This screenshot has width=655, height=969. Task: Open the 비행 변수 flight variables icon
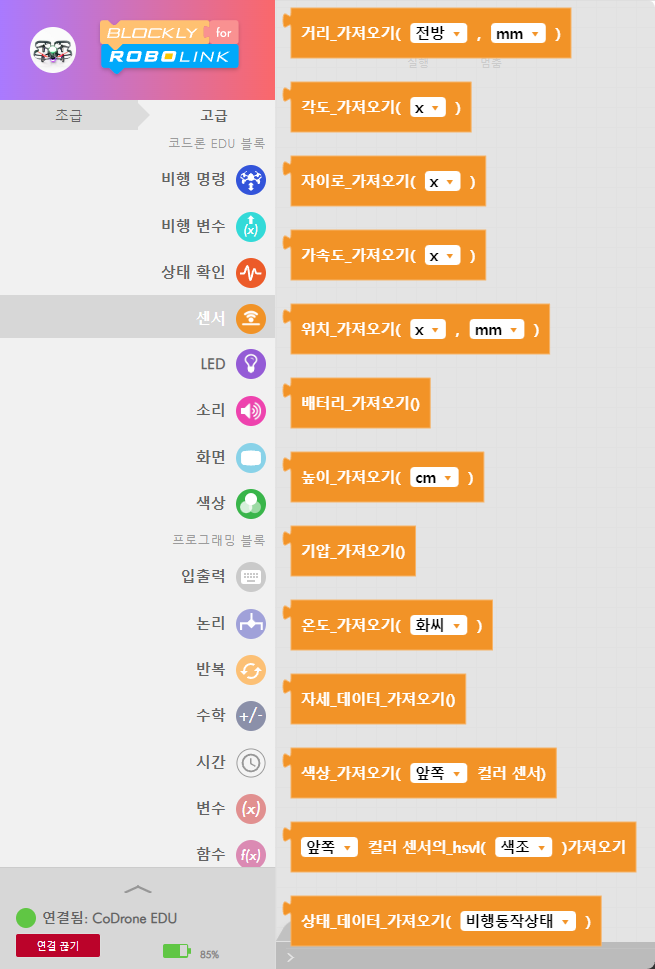[250, 226]
